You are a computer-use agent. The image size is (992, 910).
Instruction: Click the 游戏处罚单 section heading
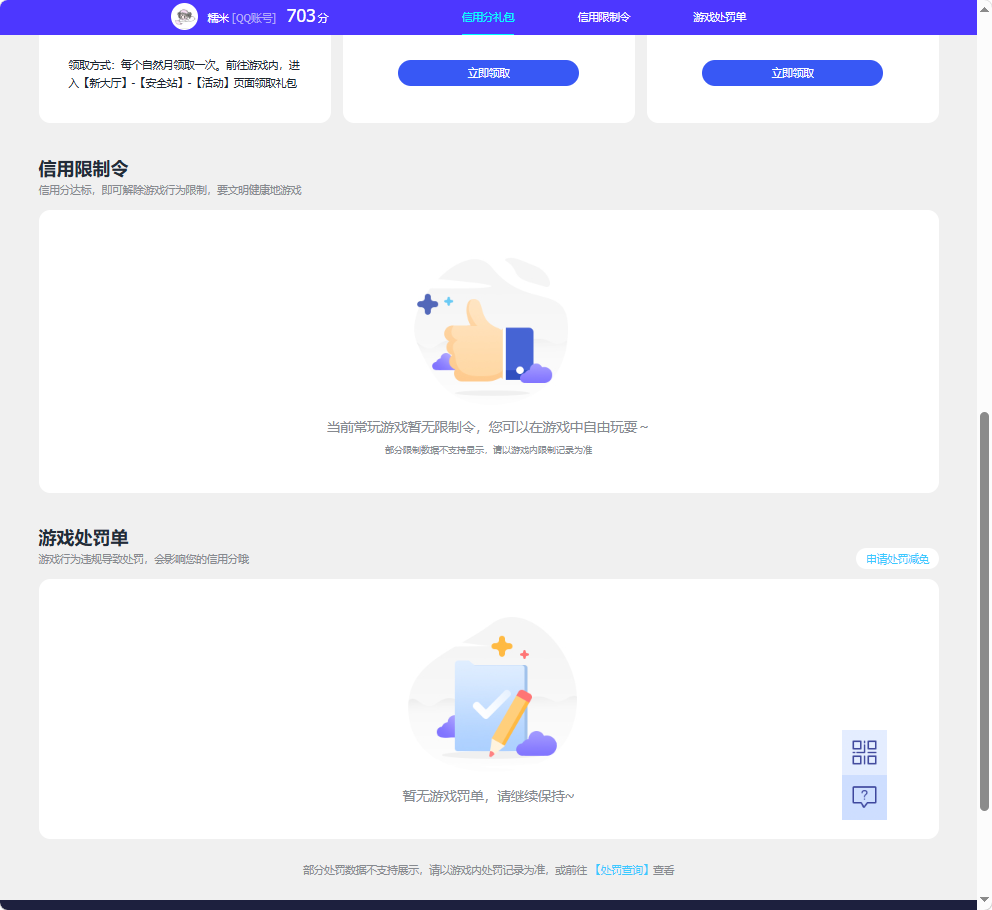pyautogui.click(x=83, y=537)
